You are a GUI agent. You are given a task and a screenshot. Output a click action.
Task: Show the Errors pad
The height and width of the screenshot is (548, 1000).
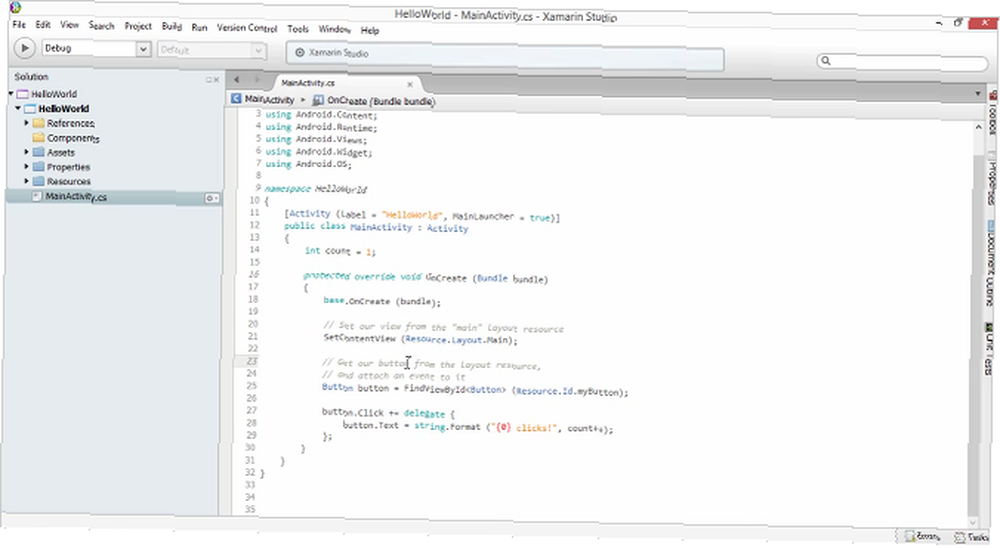click(x=922, y=537)
